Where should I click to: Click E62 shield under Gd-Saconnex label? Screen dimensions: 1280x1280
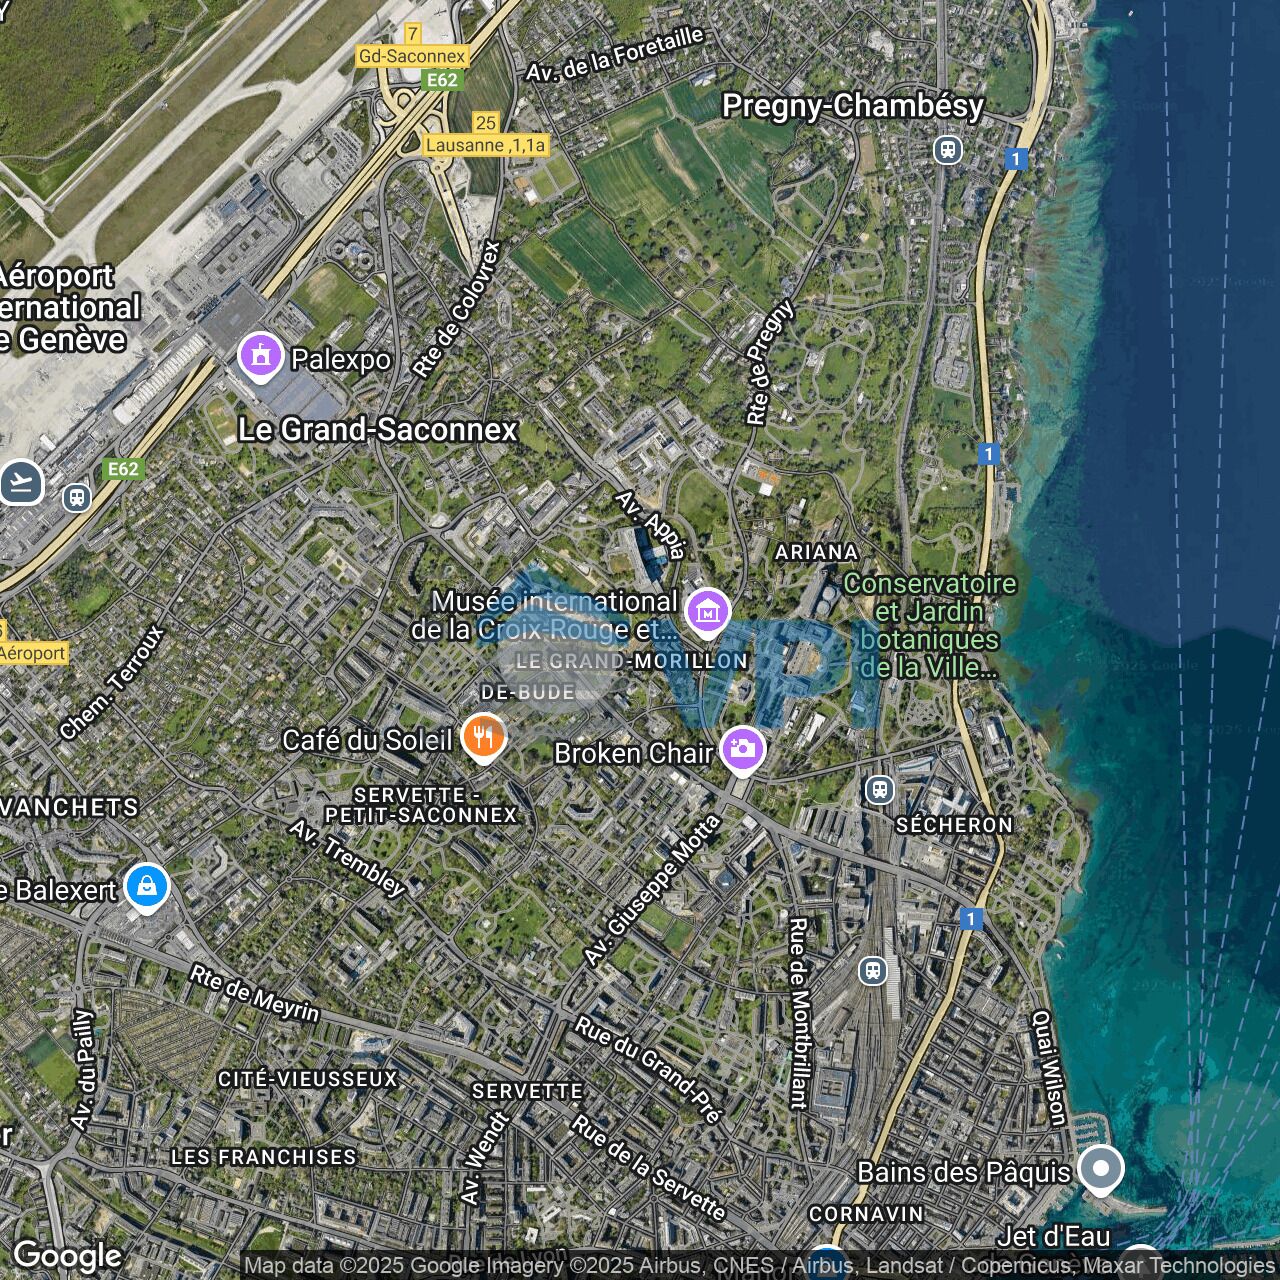(442, 81)
